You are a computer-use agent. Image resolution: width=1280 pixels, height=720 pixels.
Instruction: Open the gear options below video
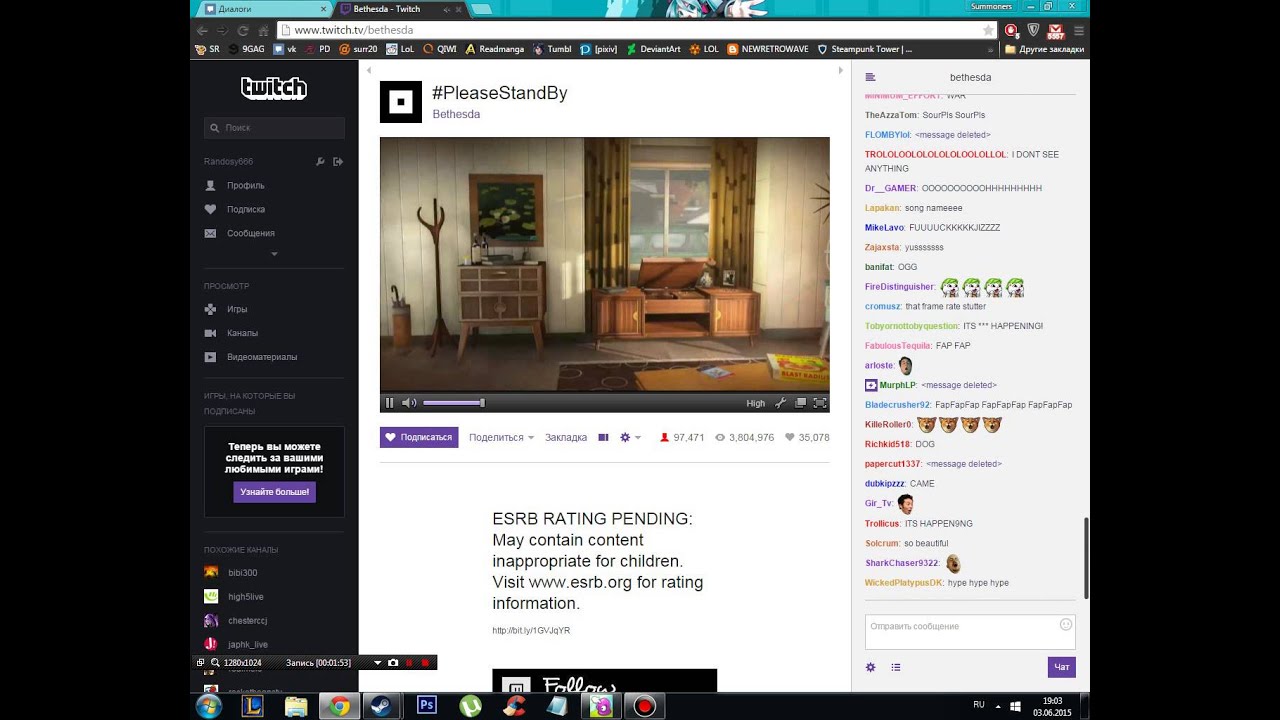click(x=630, y=437)
